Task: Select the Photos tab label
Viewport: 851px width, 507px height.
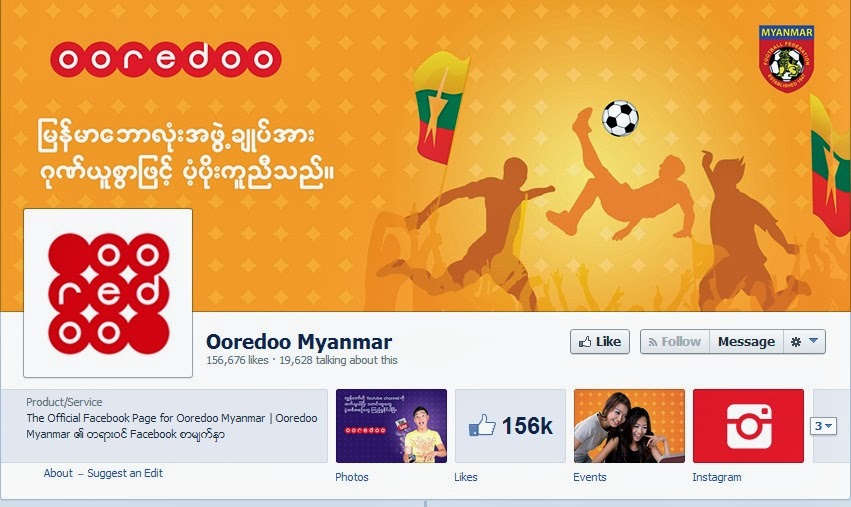Action: pyautogui.click(x=352, y=477)
